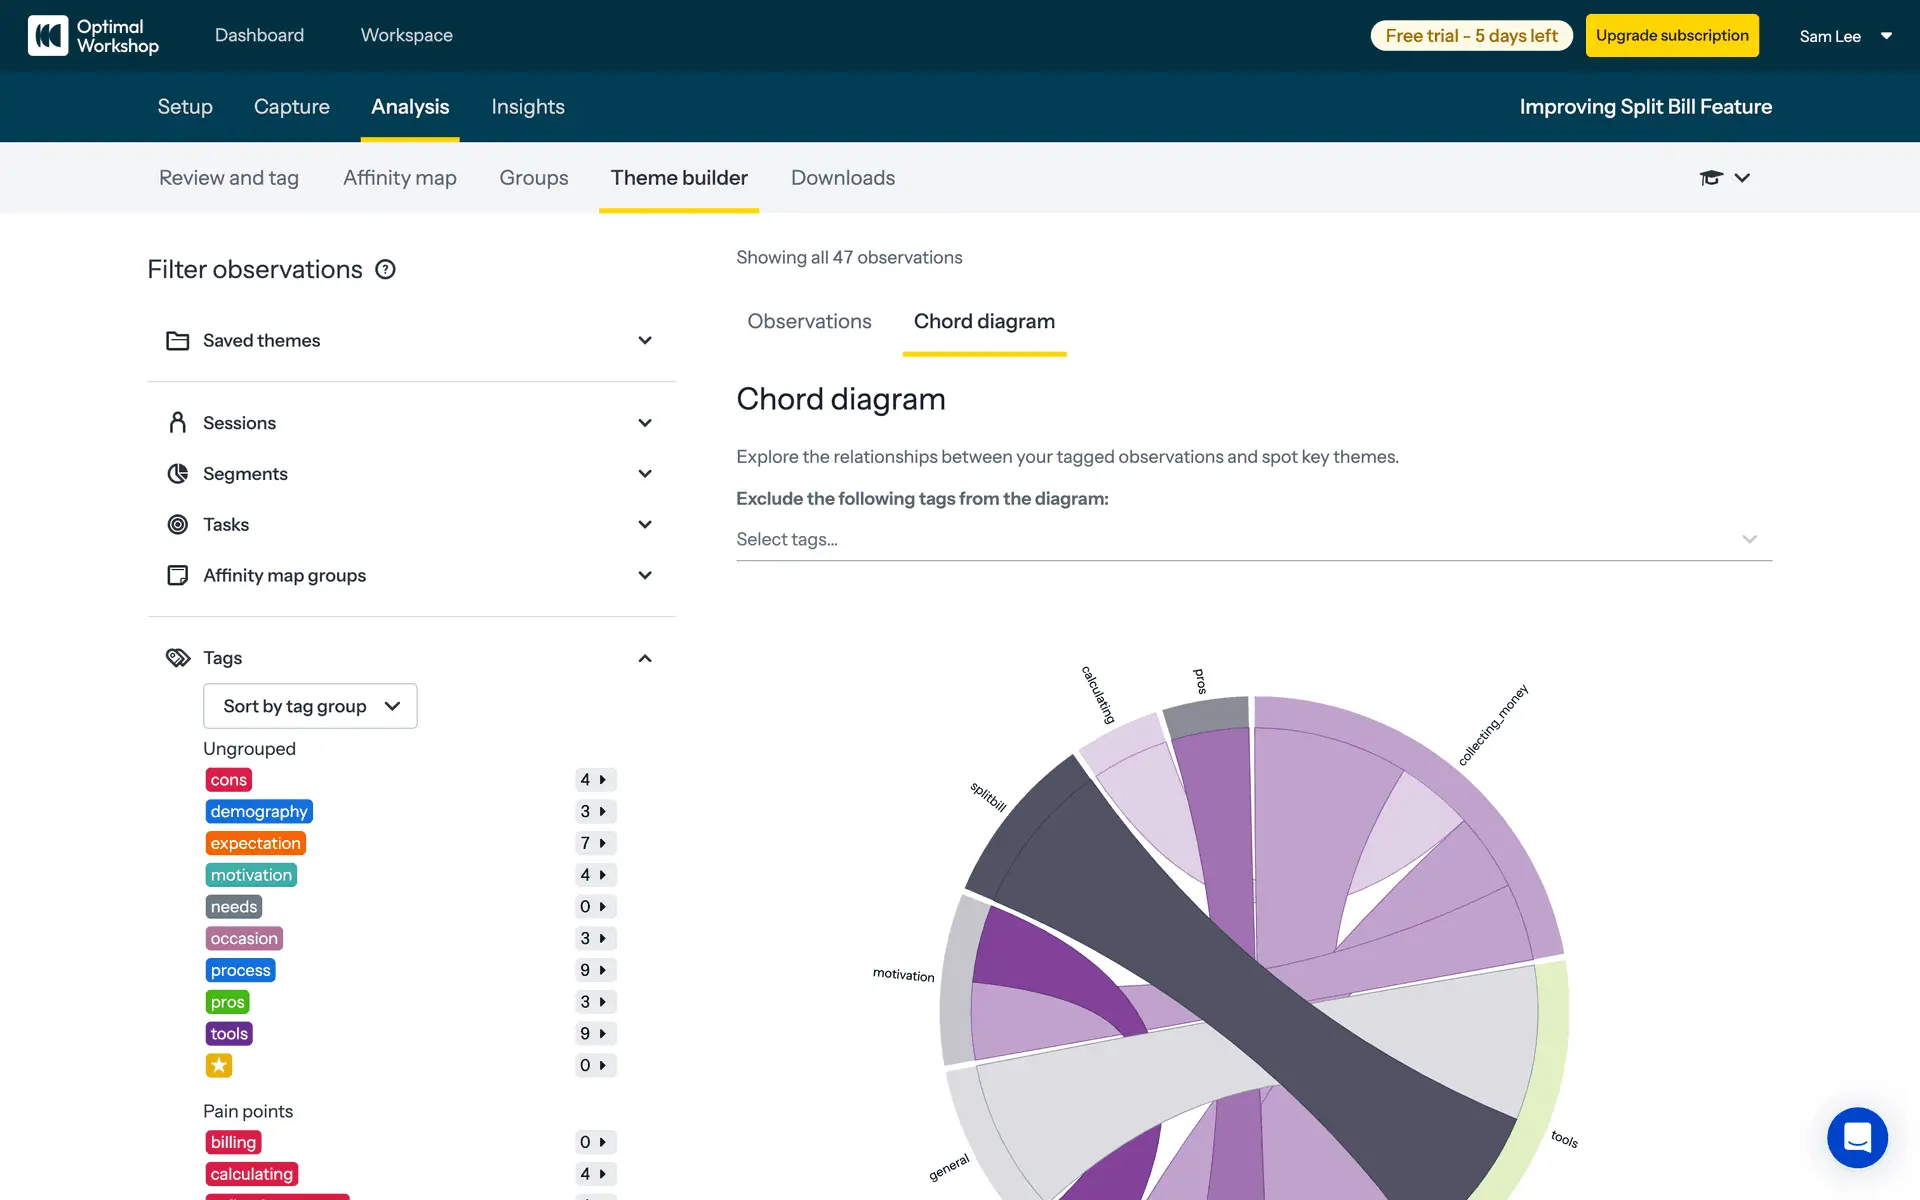Viewport: 1920px width, 1200px height.
Task: Open the Affinity map tab
Action: point(399,178)
